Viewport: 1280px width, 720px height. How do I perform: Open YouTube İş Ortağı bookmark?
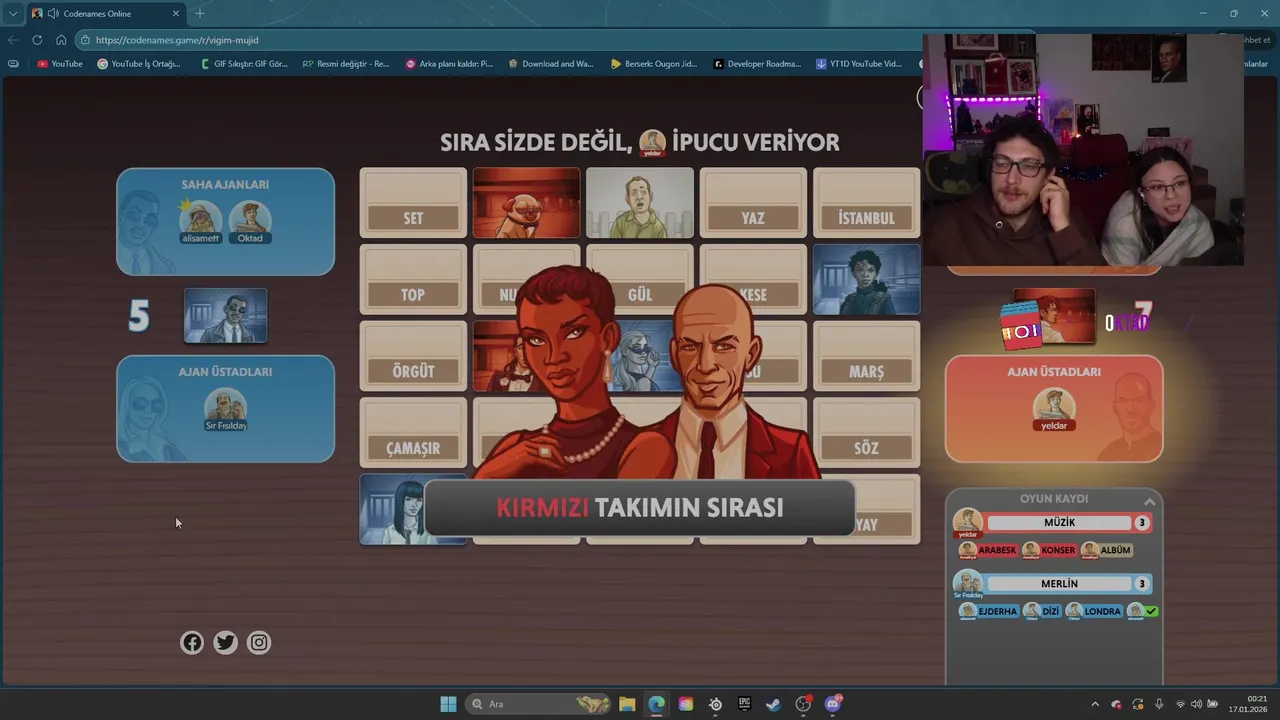tap(139, 64)
